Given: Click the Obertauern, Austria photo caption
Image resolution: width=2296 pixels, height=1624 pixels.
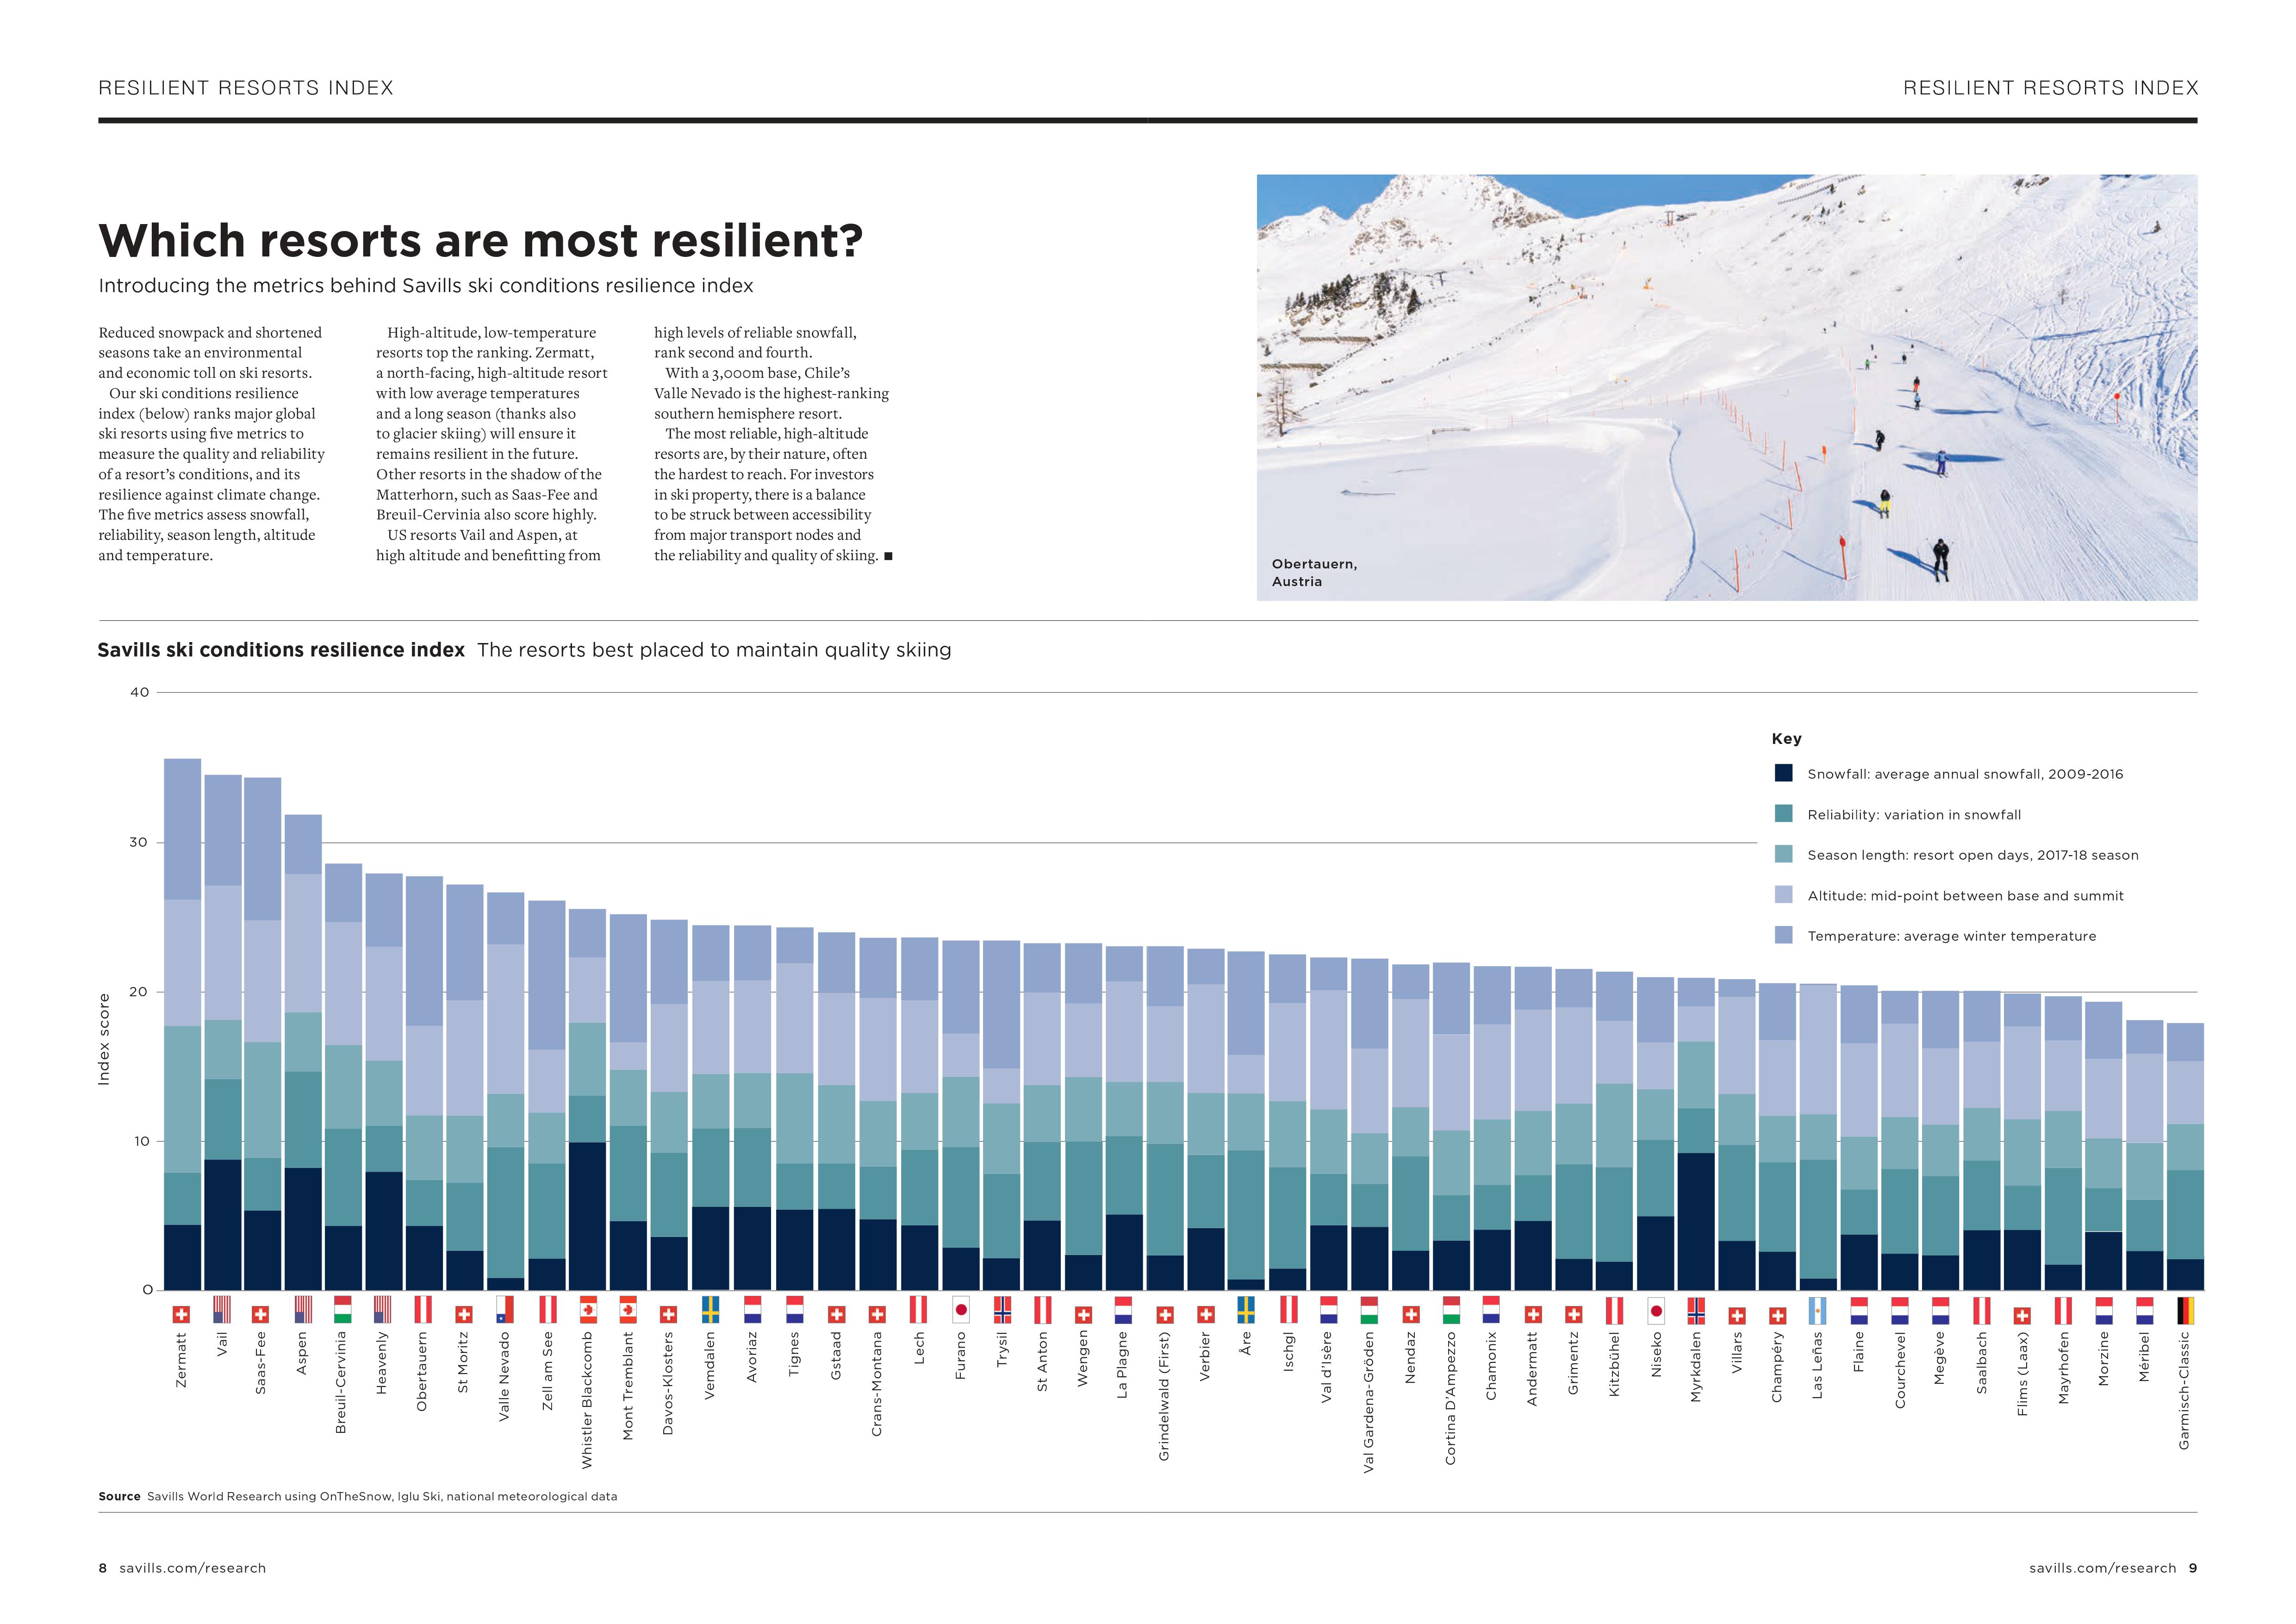Looking at the screenshot, I should point(1314,573).
